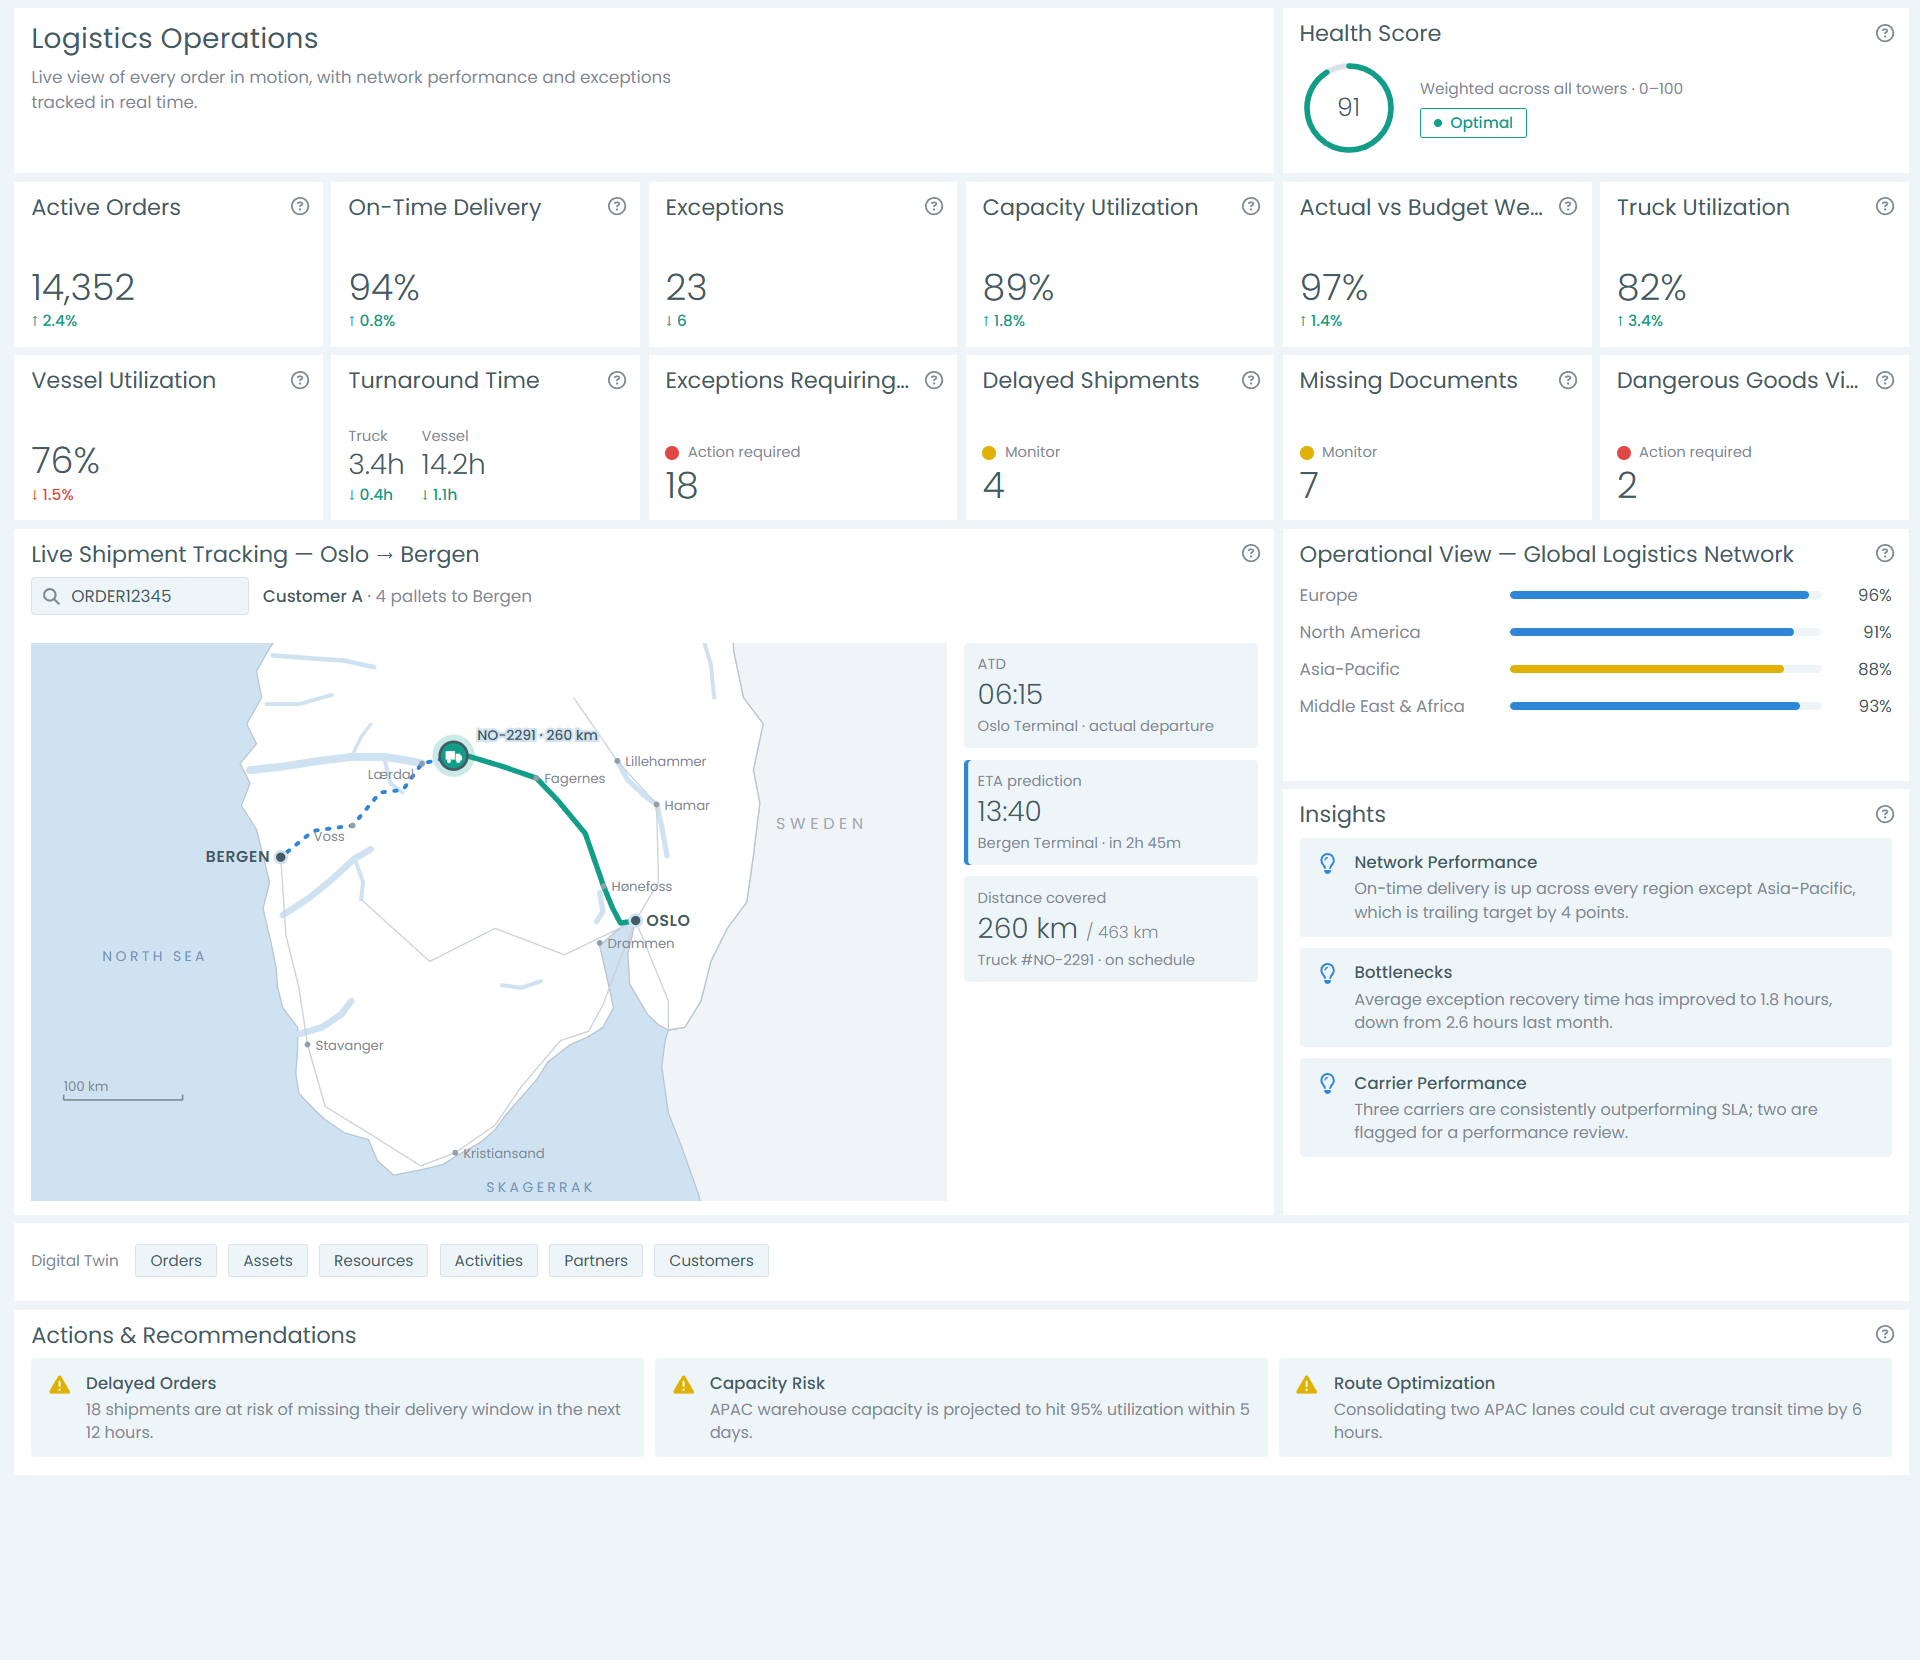This screenshot has width=1920, height=1660.
Task: Select the Activities tab
Action: coord(488,1260)
